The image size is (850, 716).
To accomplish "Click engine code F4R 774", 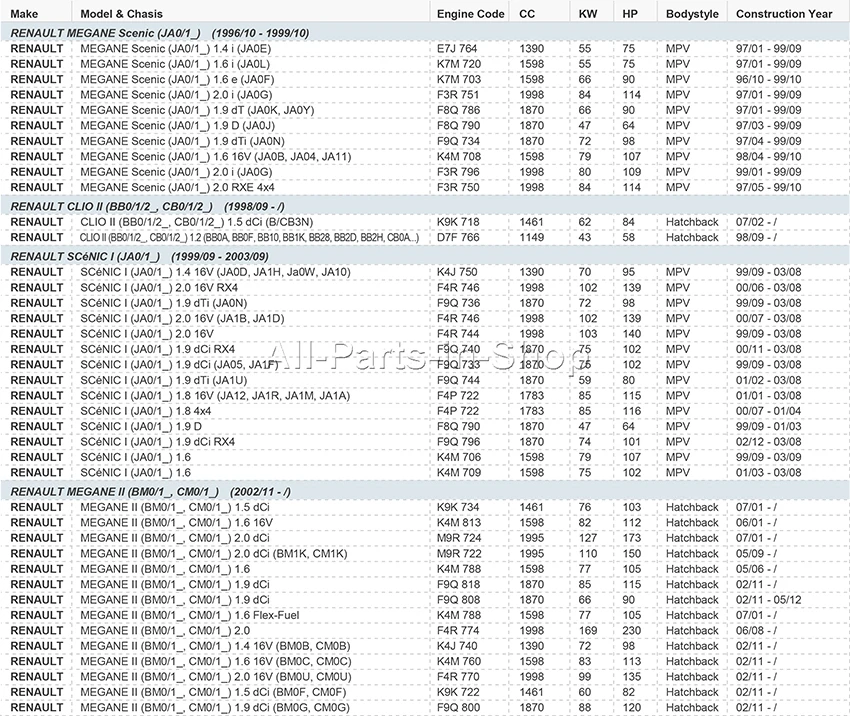I will click(458, 631).
